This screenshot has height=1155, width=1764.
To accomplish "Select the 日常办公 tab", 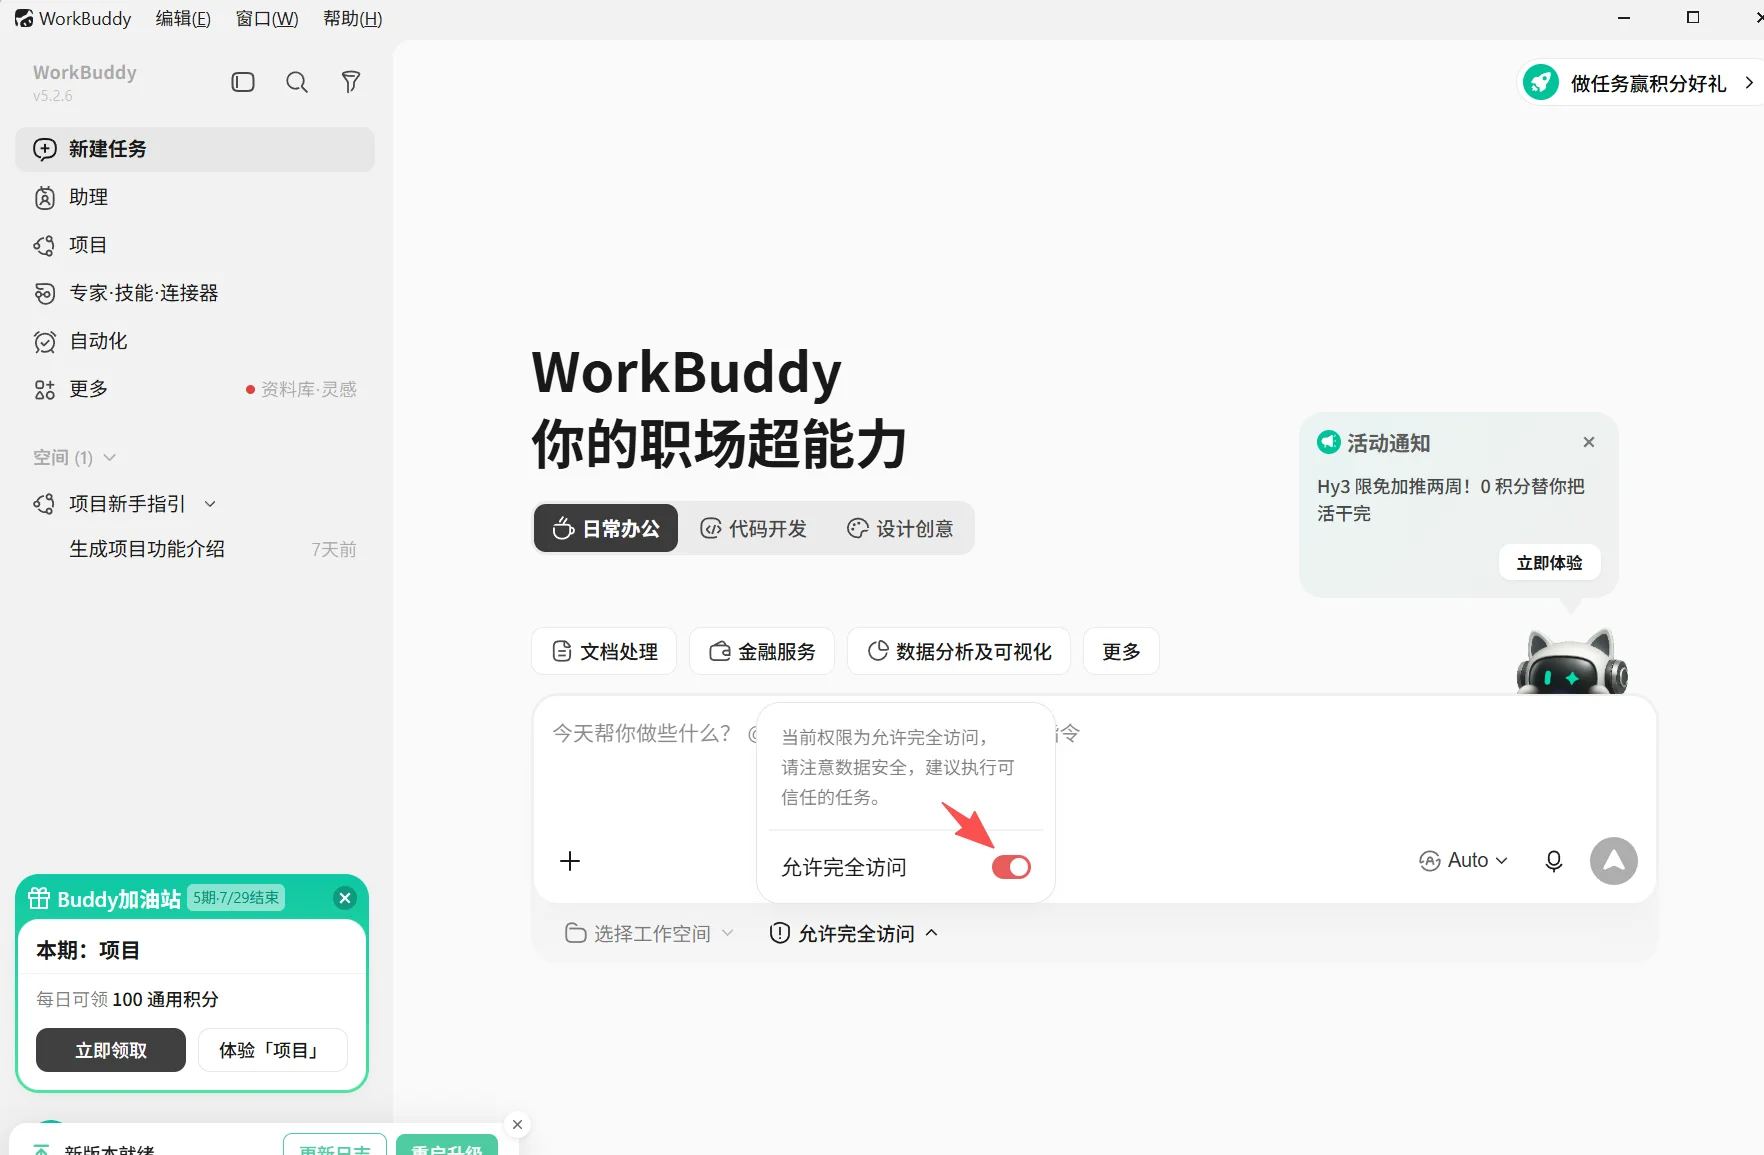I will point(606,528).
